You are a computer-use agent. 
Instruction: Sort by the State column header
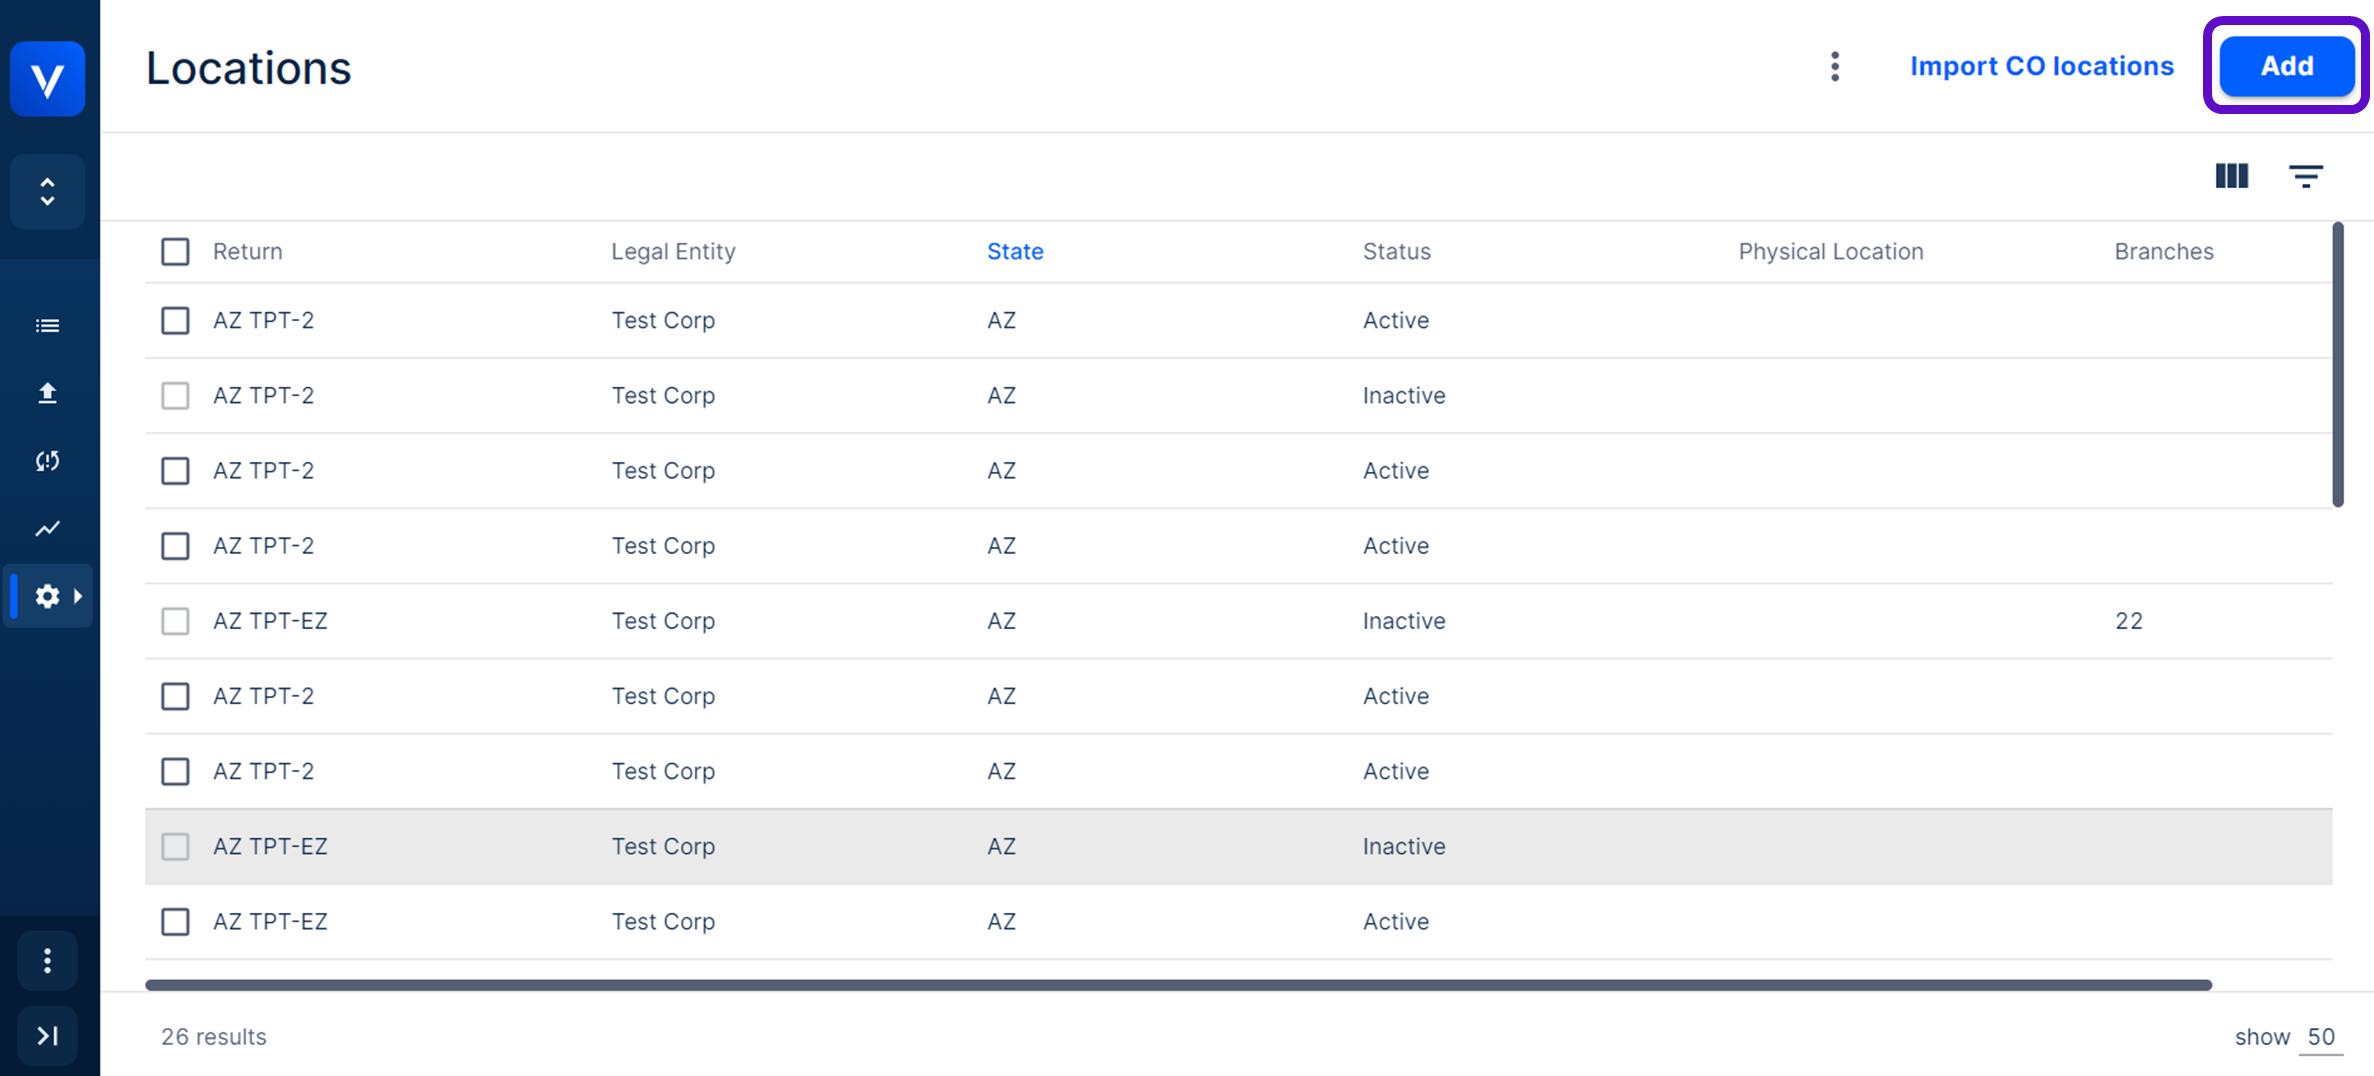(x=1014, y=251)
